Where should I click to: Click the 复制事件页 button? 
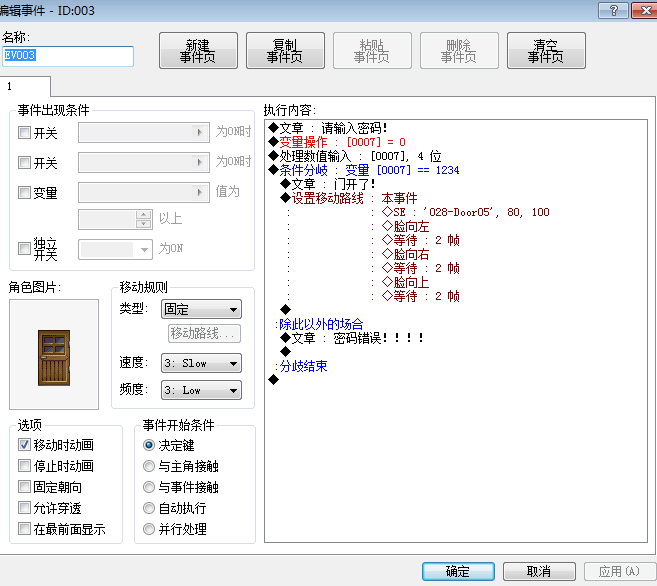pyautogui.click(x=285, y=51)
